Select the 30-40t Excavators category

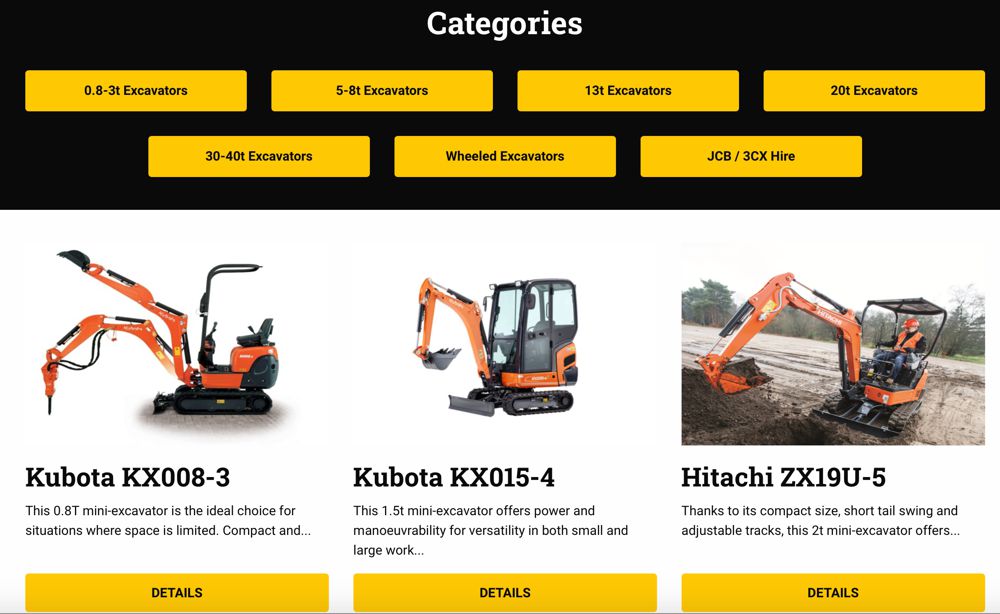point(259,156)
